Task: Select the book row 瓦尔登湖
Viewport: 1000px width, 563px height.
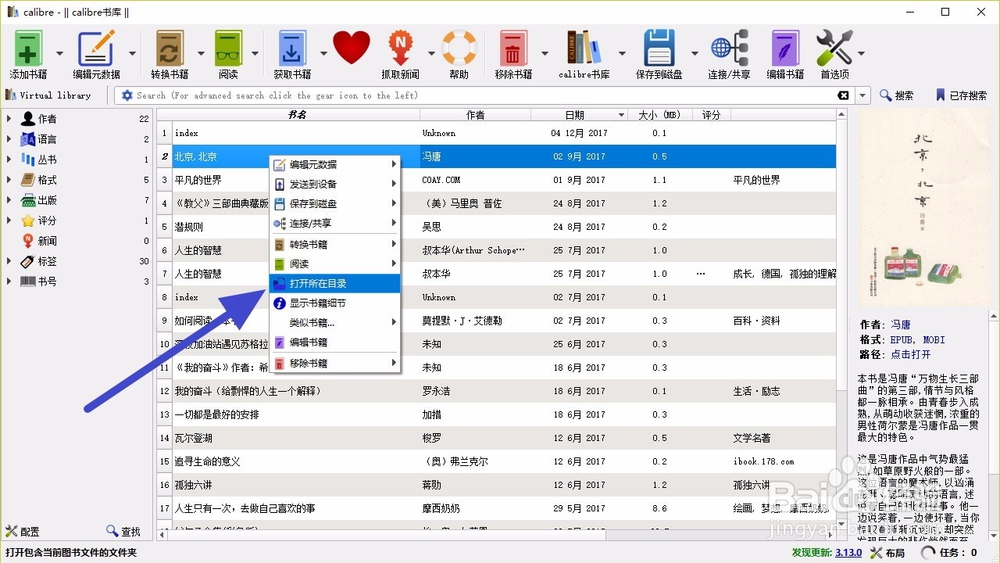Action: coord(496,438)
